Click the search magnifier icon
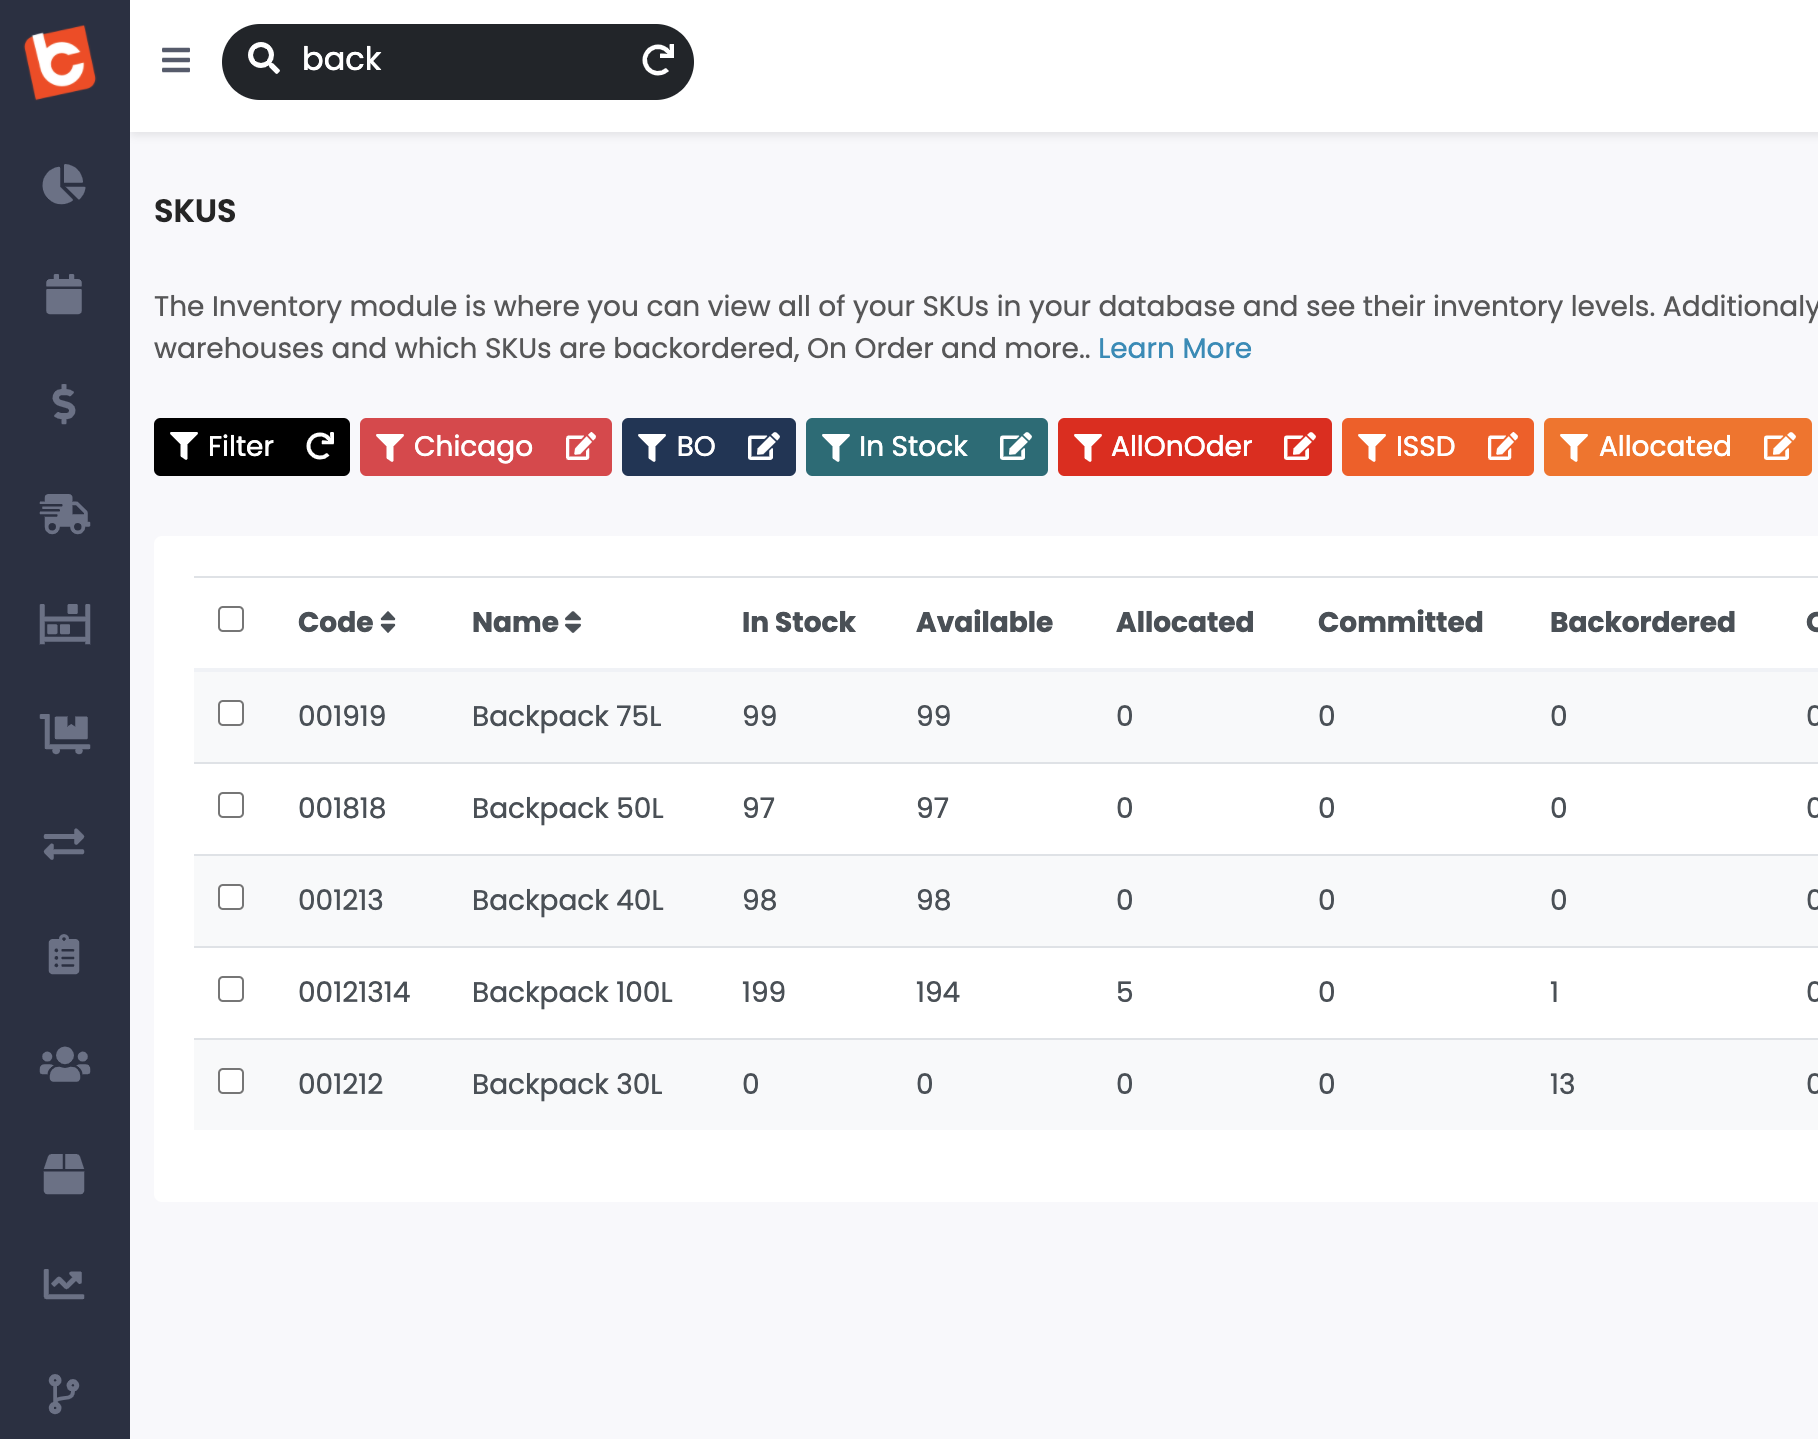 264,58
